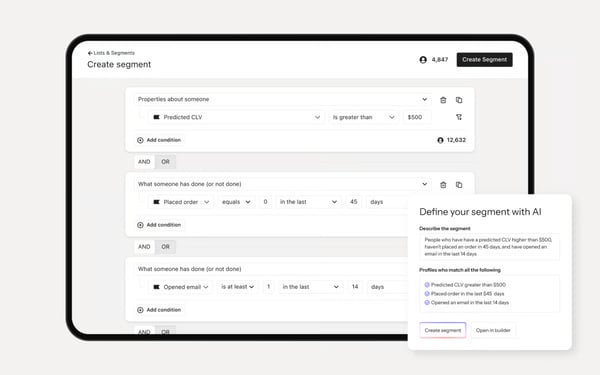
Task: Open the Predicted CLV property dropdown
Action: (236, 117)
